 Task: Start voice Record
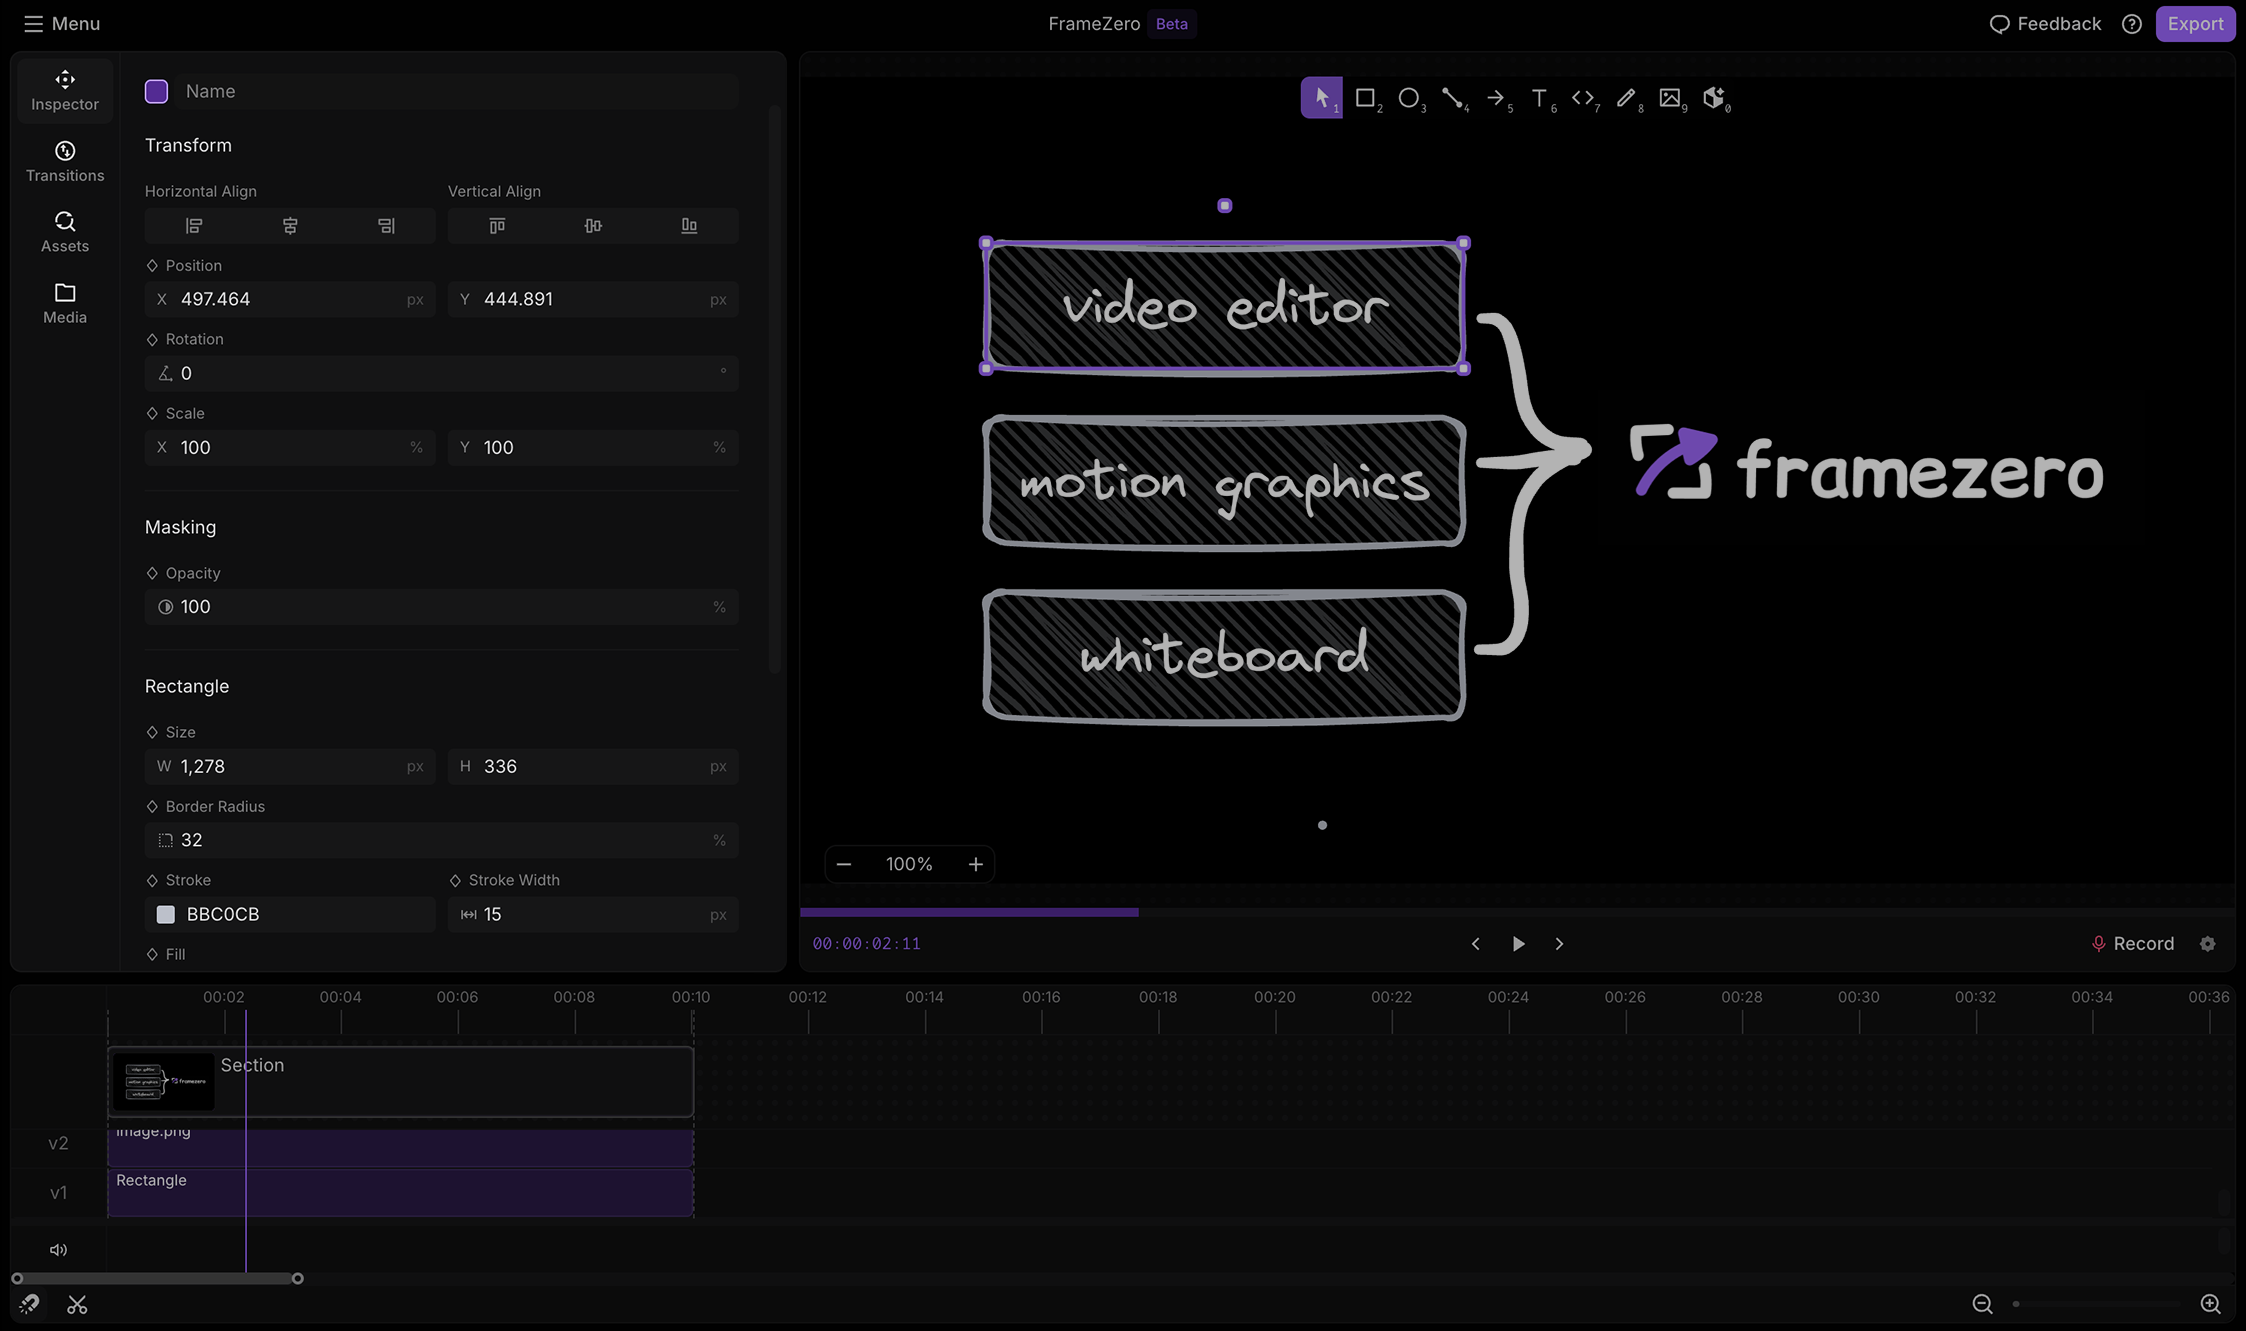[2133, 943]
